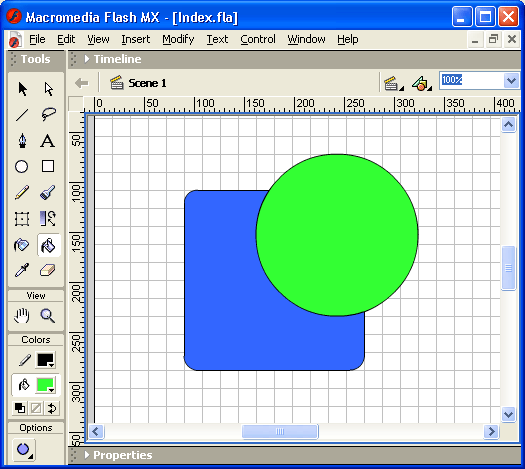Toggle the No Color button
The width and height of the screenshot is (525, 469).
click(36, 408)
